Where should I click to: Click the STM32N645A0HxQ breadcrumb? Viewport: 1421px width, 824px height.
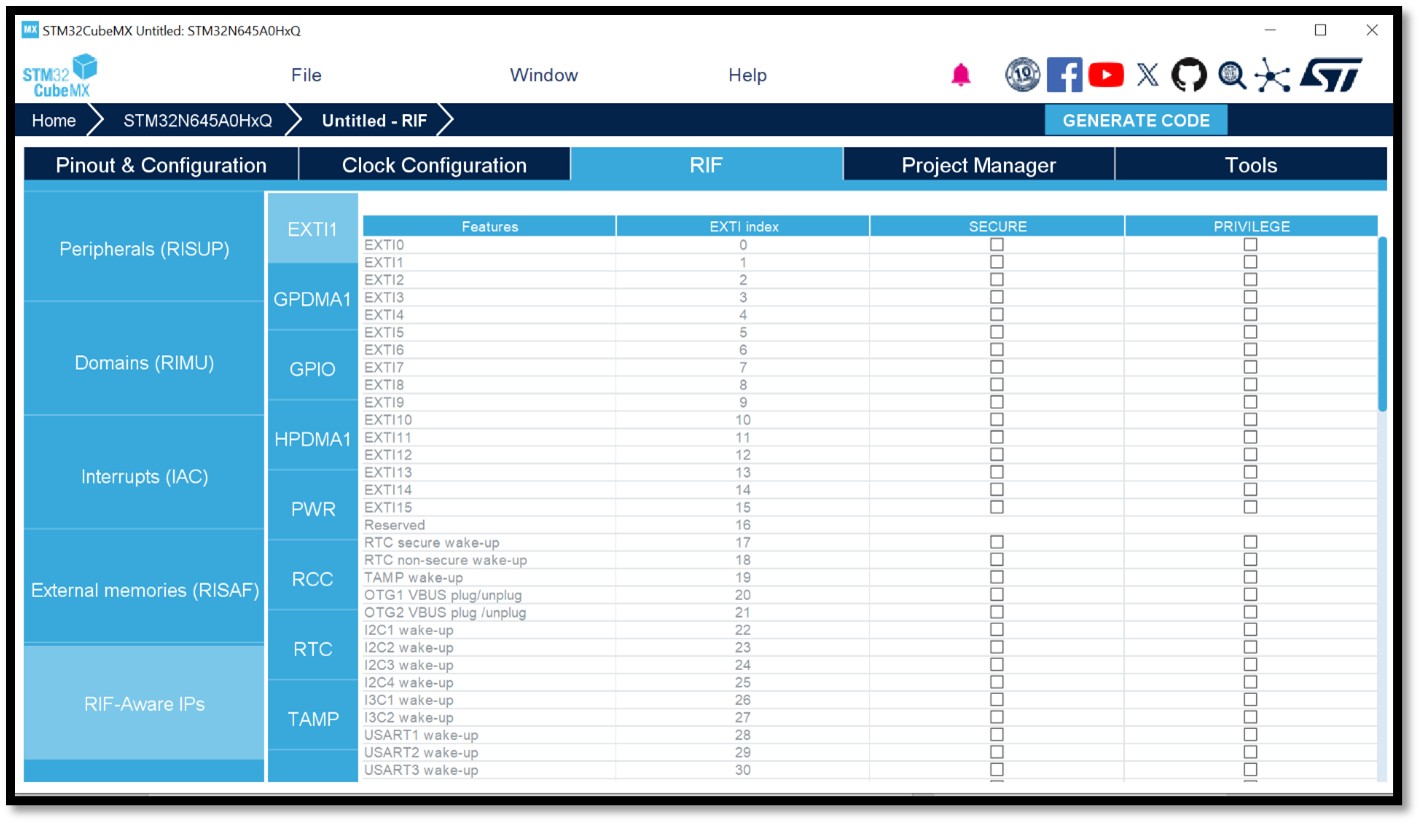click(198, 121)
